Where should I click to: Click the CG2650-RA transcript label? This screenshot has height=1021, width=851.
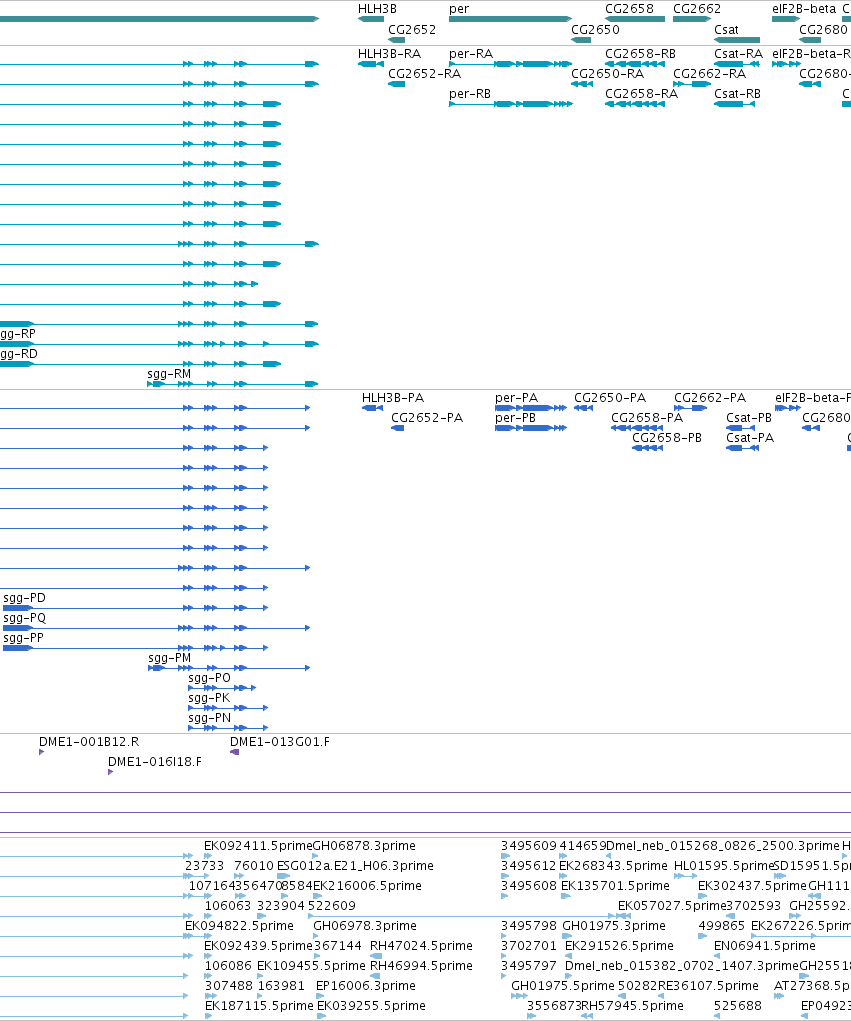607,74
